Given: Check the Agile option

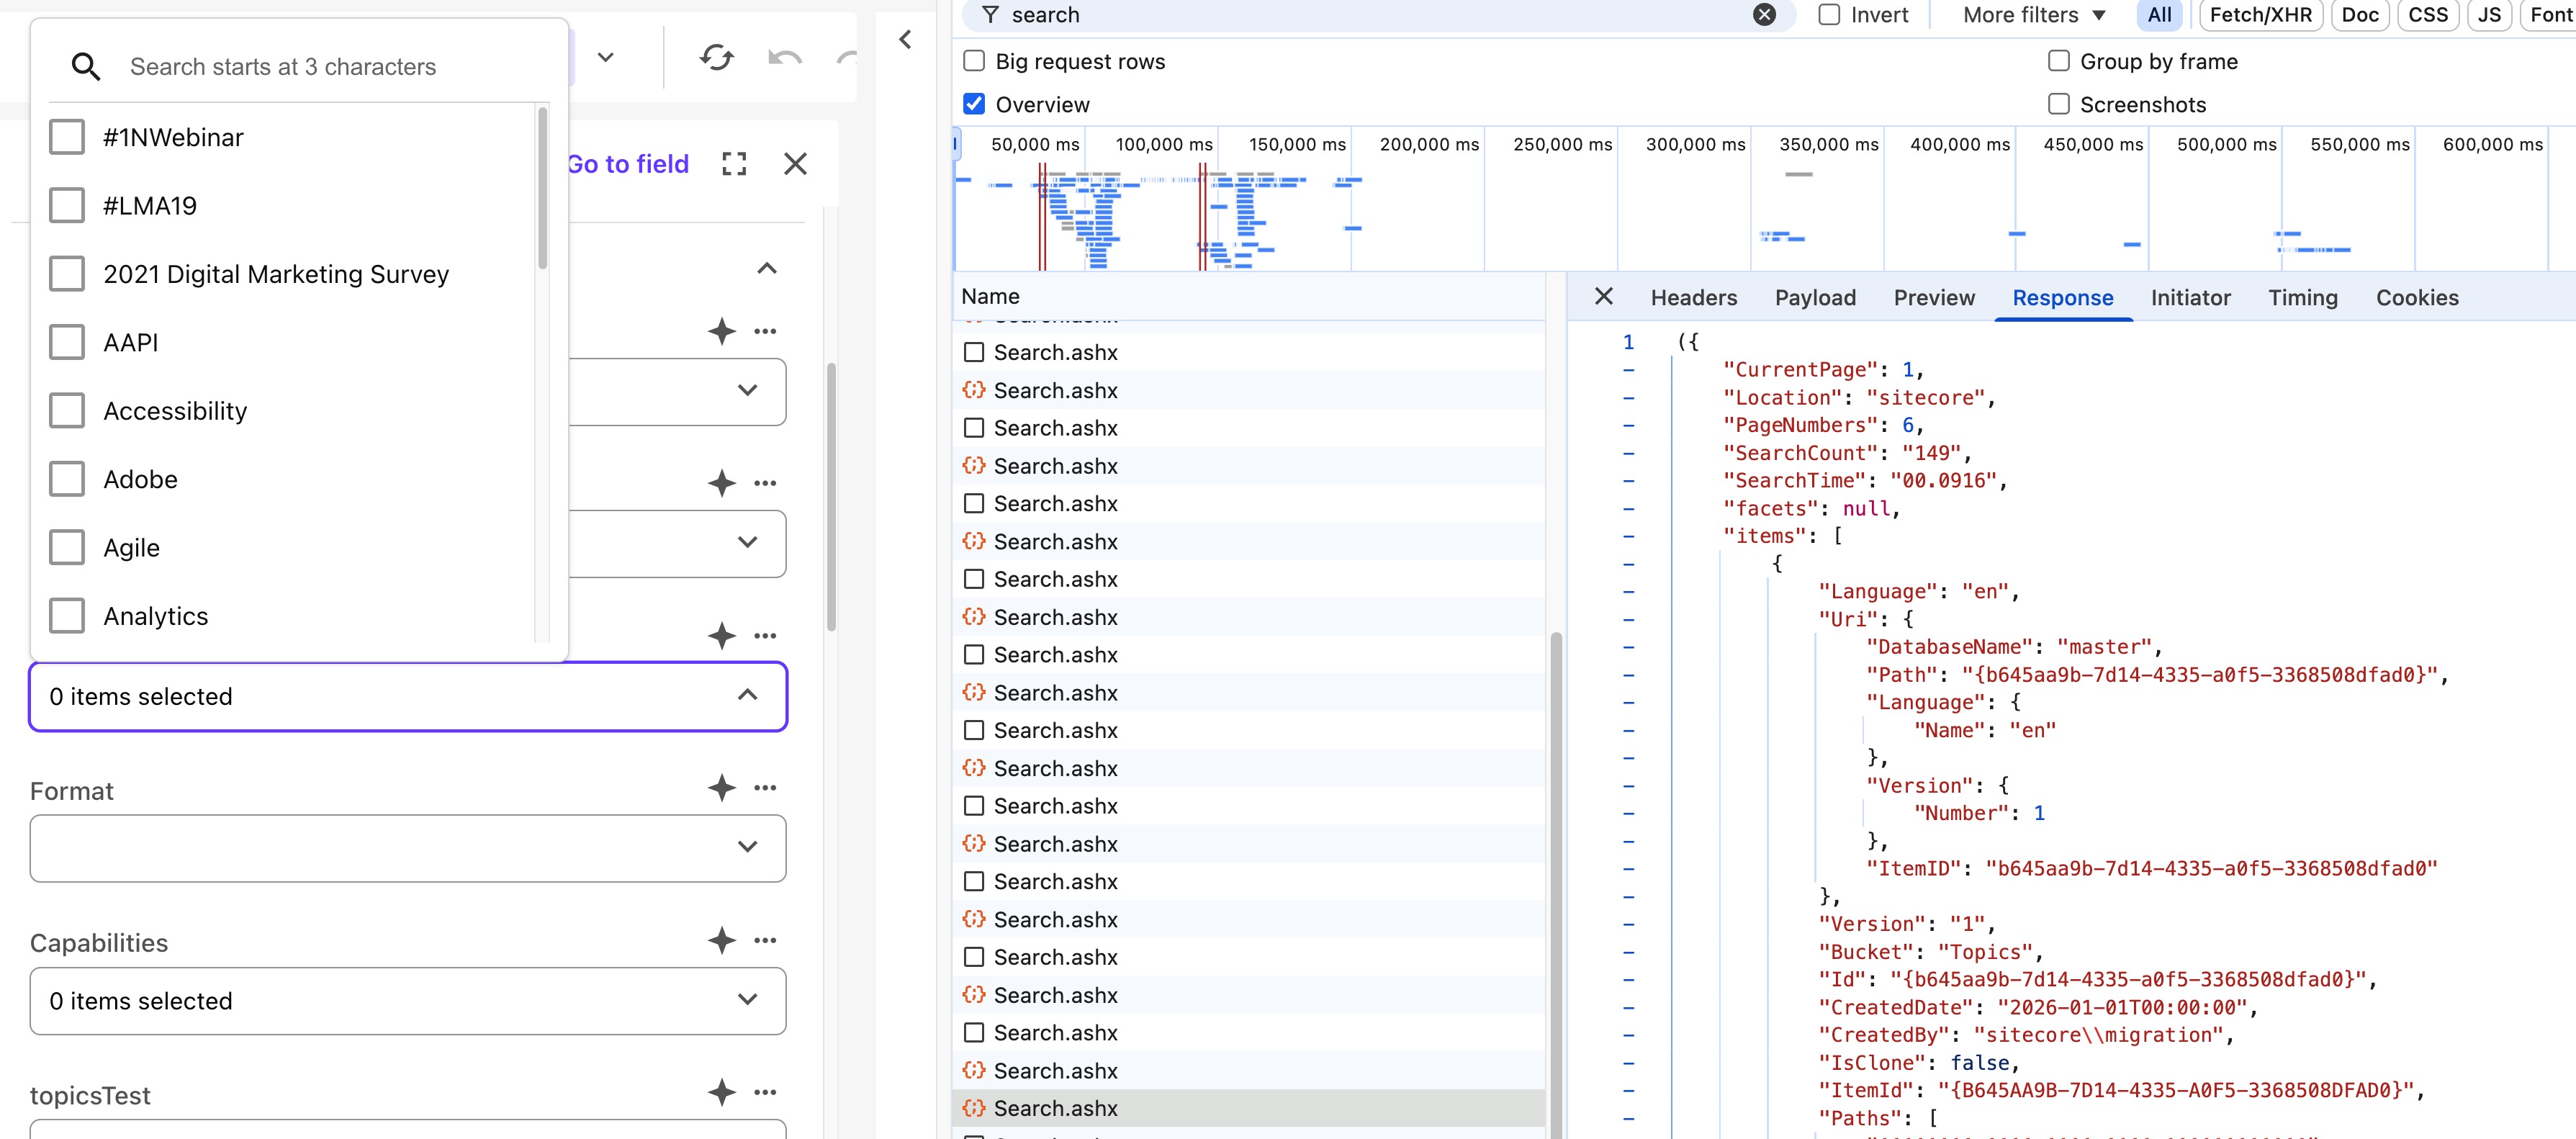Looking at the screenshot, I should pos(67,548).
